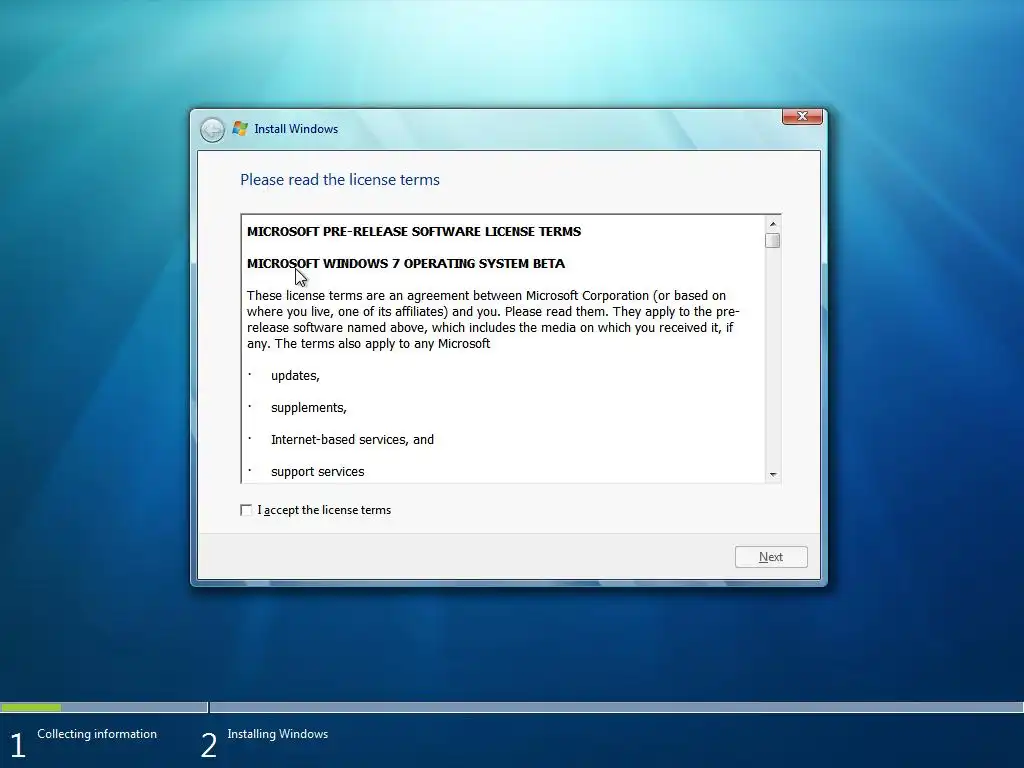
Task: Click 'Internet-based services, and' bullet item
Action: pyautogui.click(x=353, y=440)
